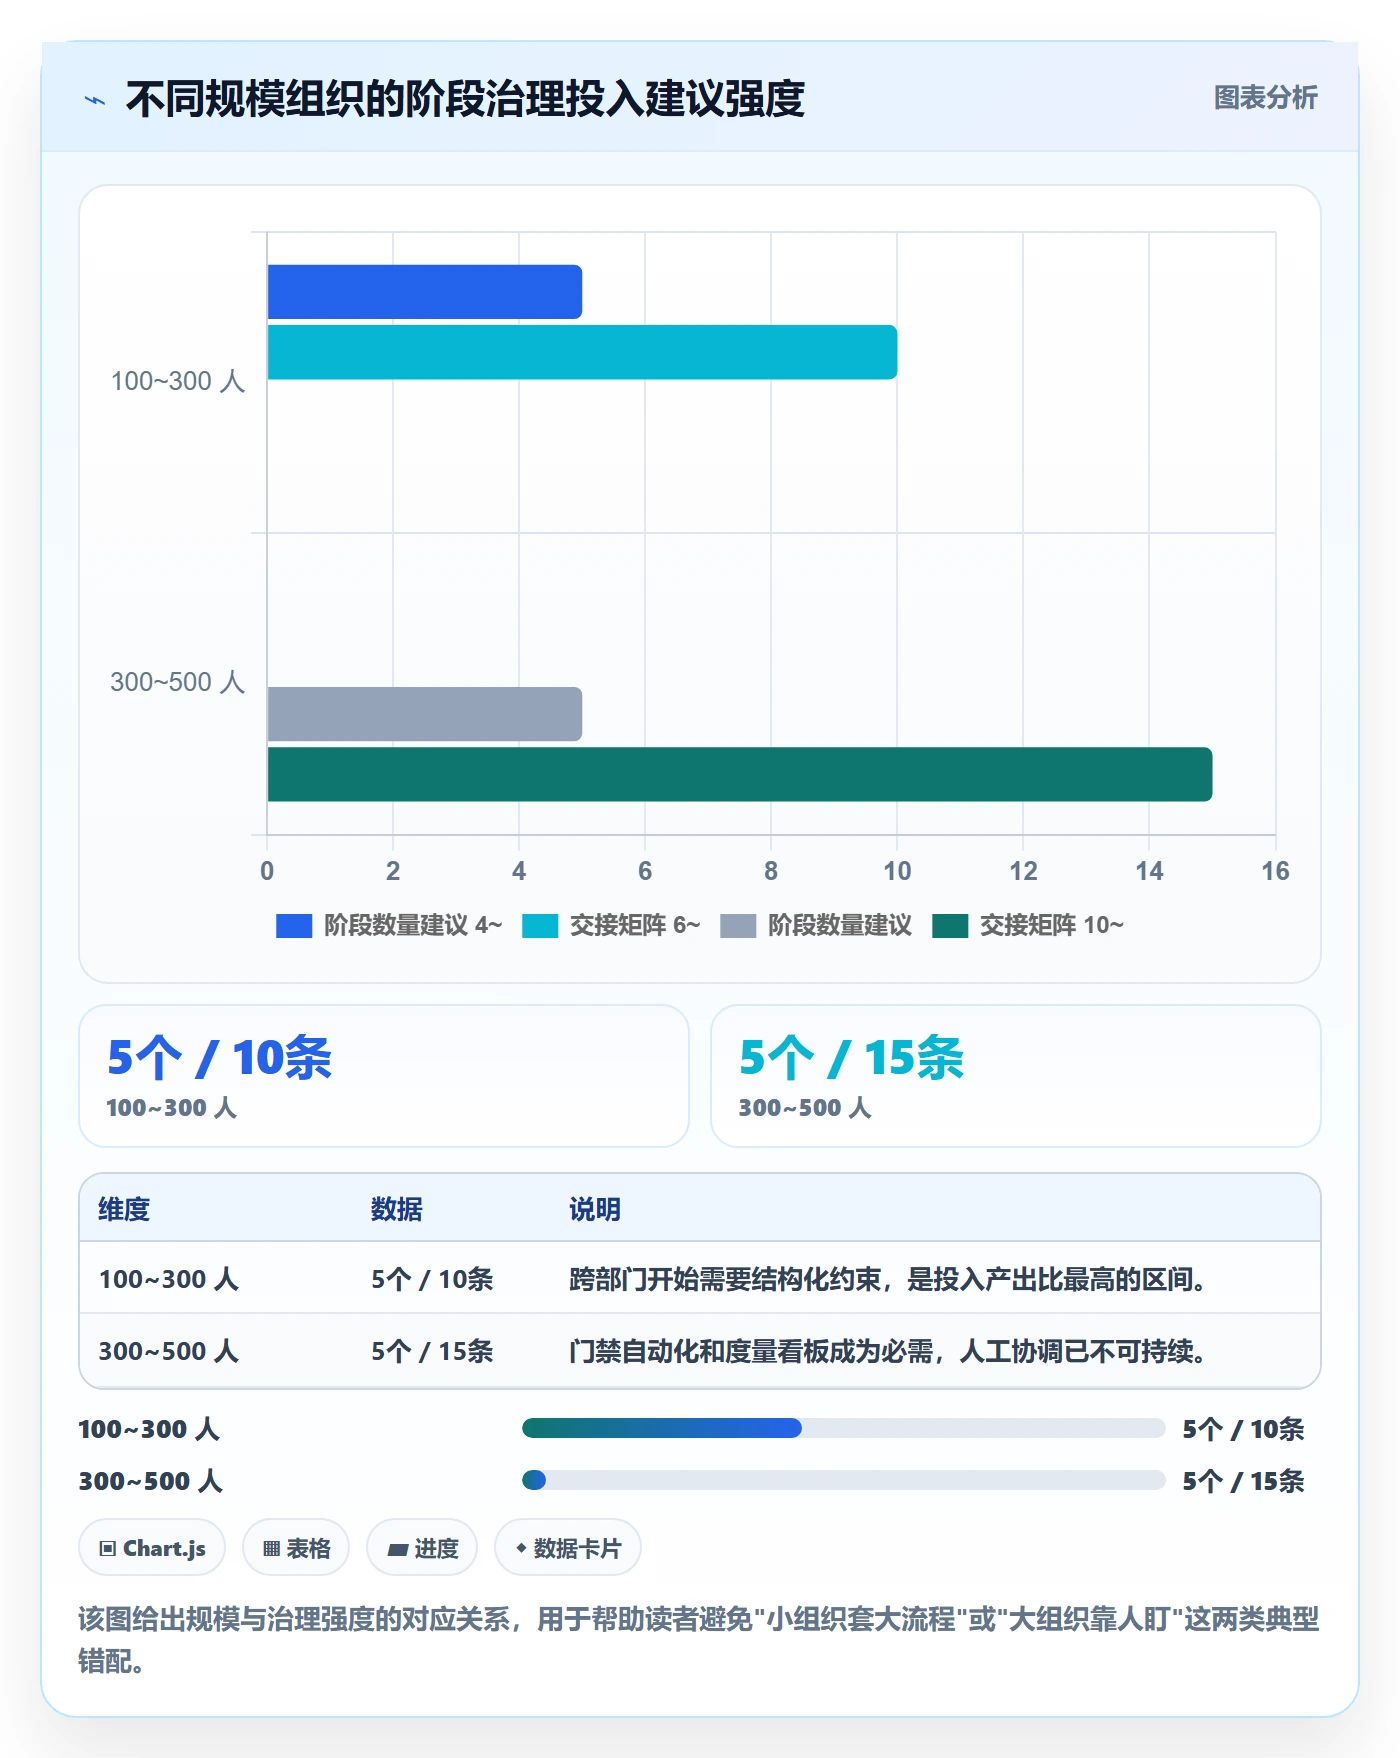Click the 进度 tag
The image size is (1400, 1758).
[422, 1548]
